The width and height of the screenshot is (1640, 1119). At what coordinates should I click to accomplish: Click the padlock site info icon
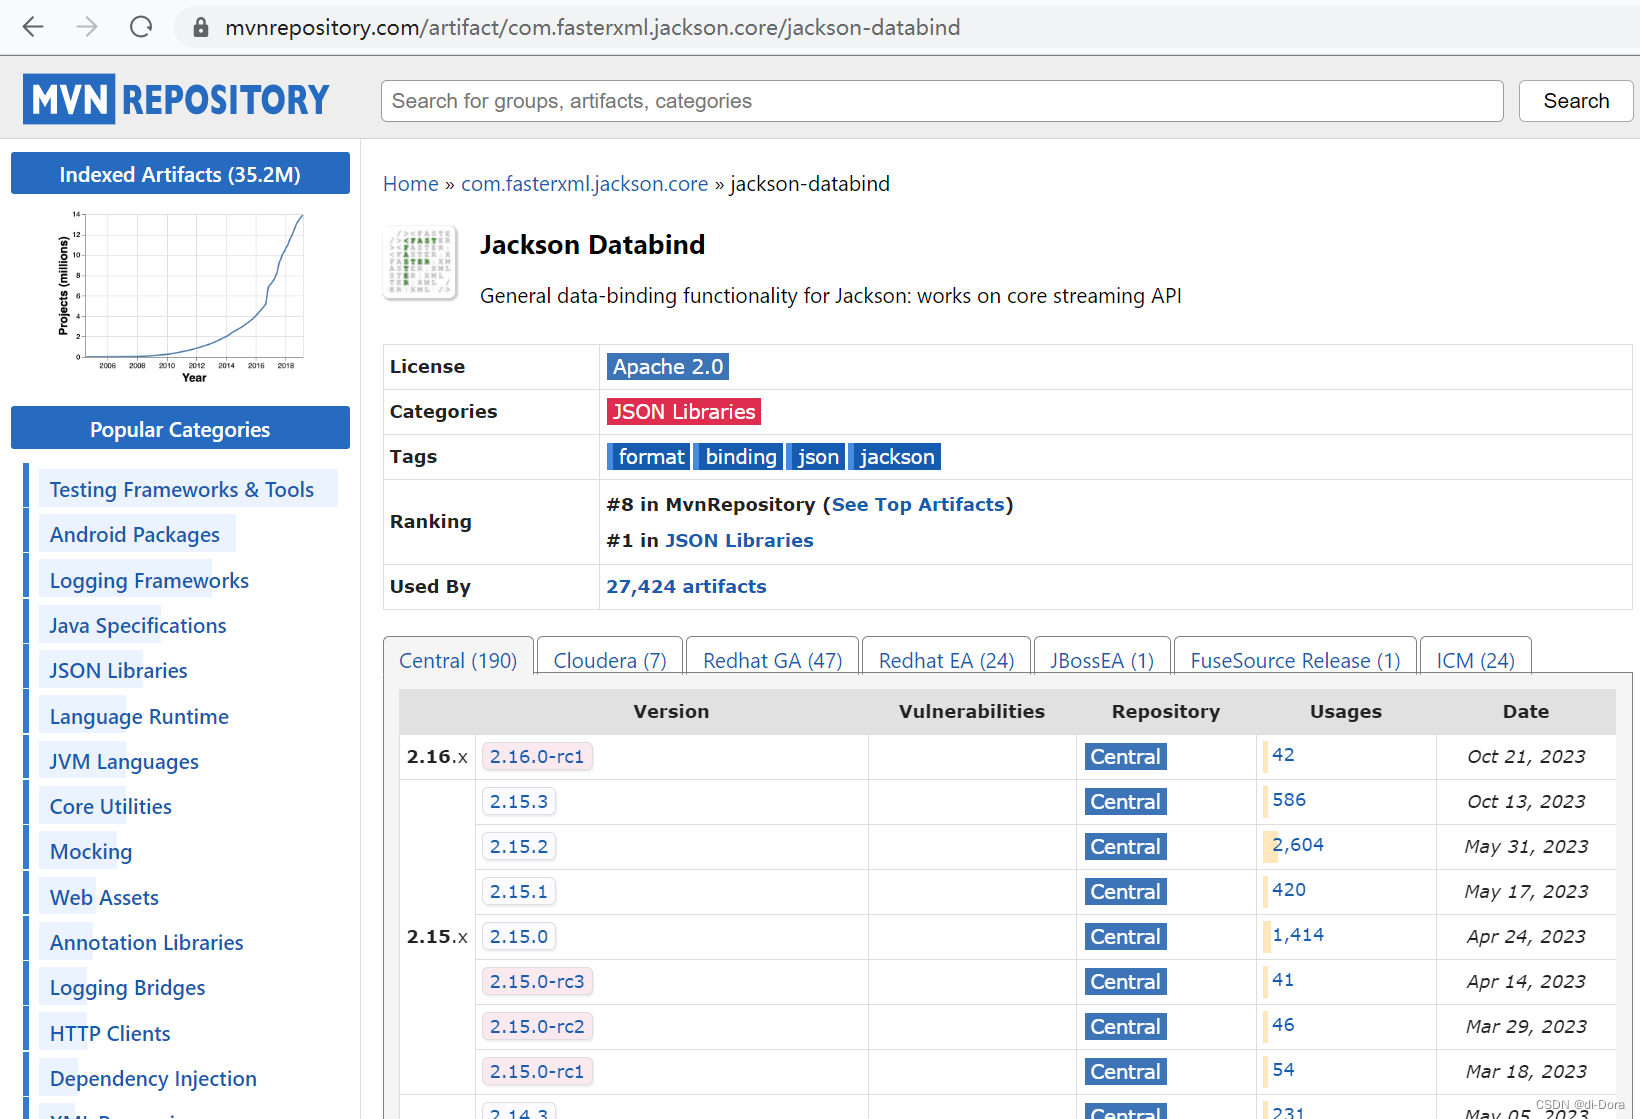click(201, 28)
